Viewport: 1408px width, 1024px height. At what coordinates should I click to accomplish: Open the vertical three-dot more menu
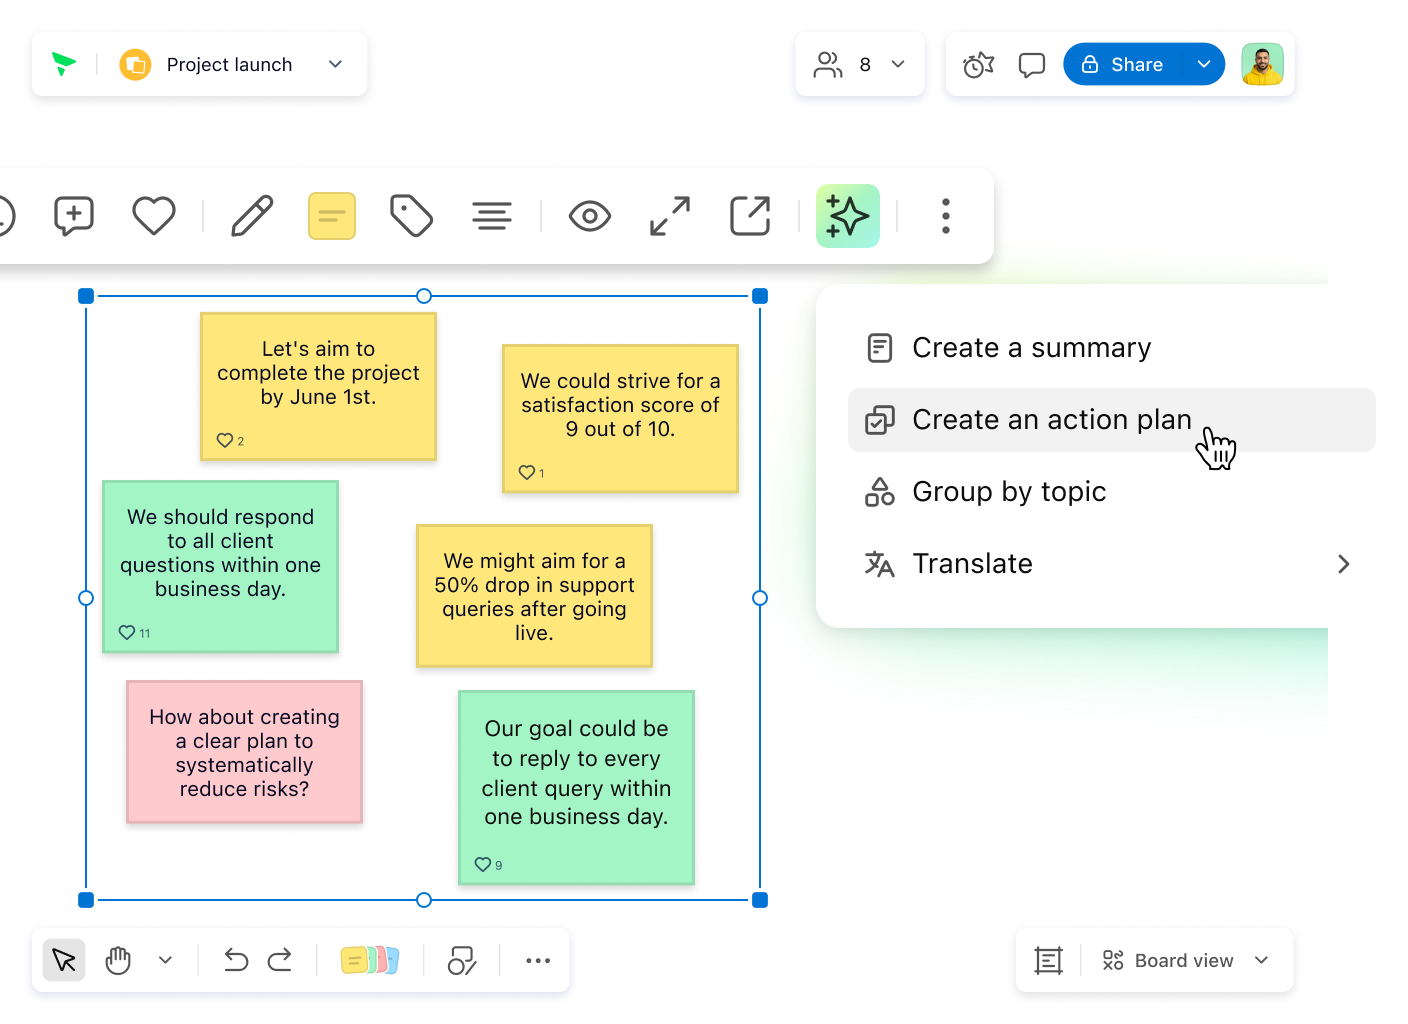945,216
